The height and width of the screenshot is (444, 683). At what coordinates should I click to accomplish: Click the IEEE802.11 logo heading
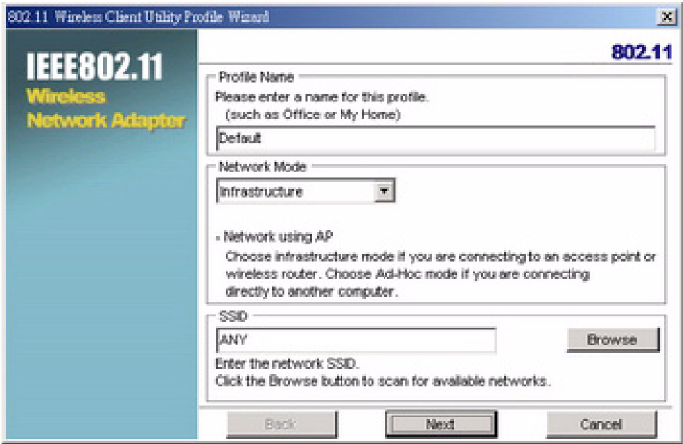click(x=94, y=66)
